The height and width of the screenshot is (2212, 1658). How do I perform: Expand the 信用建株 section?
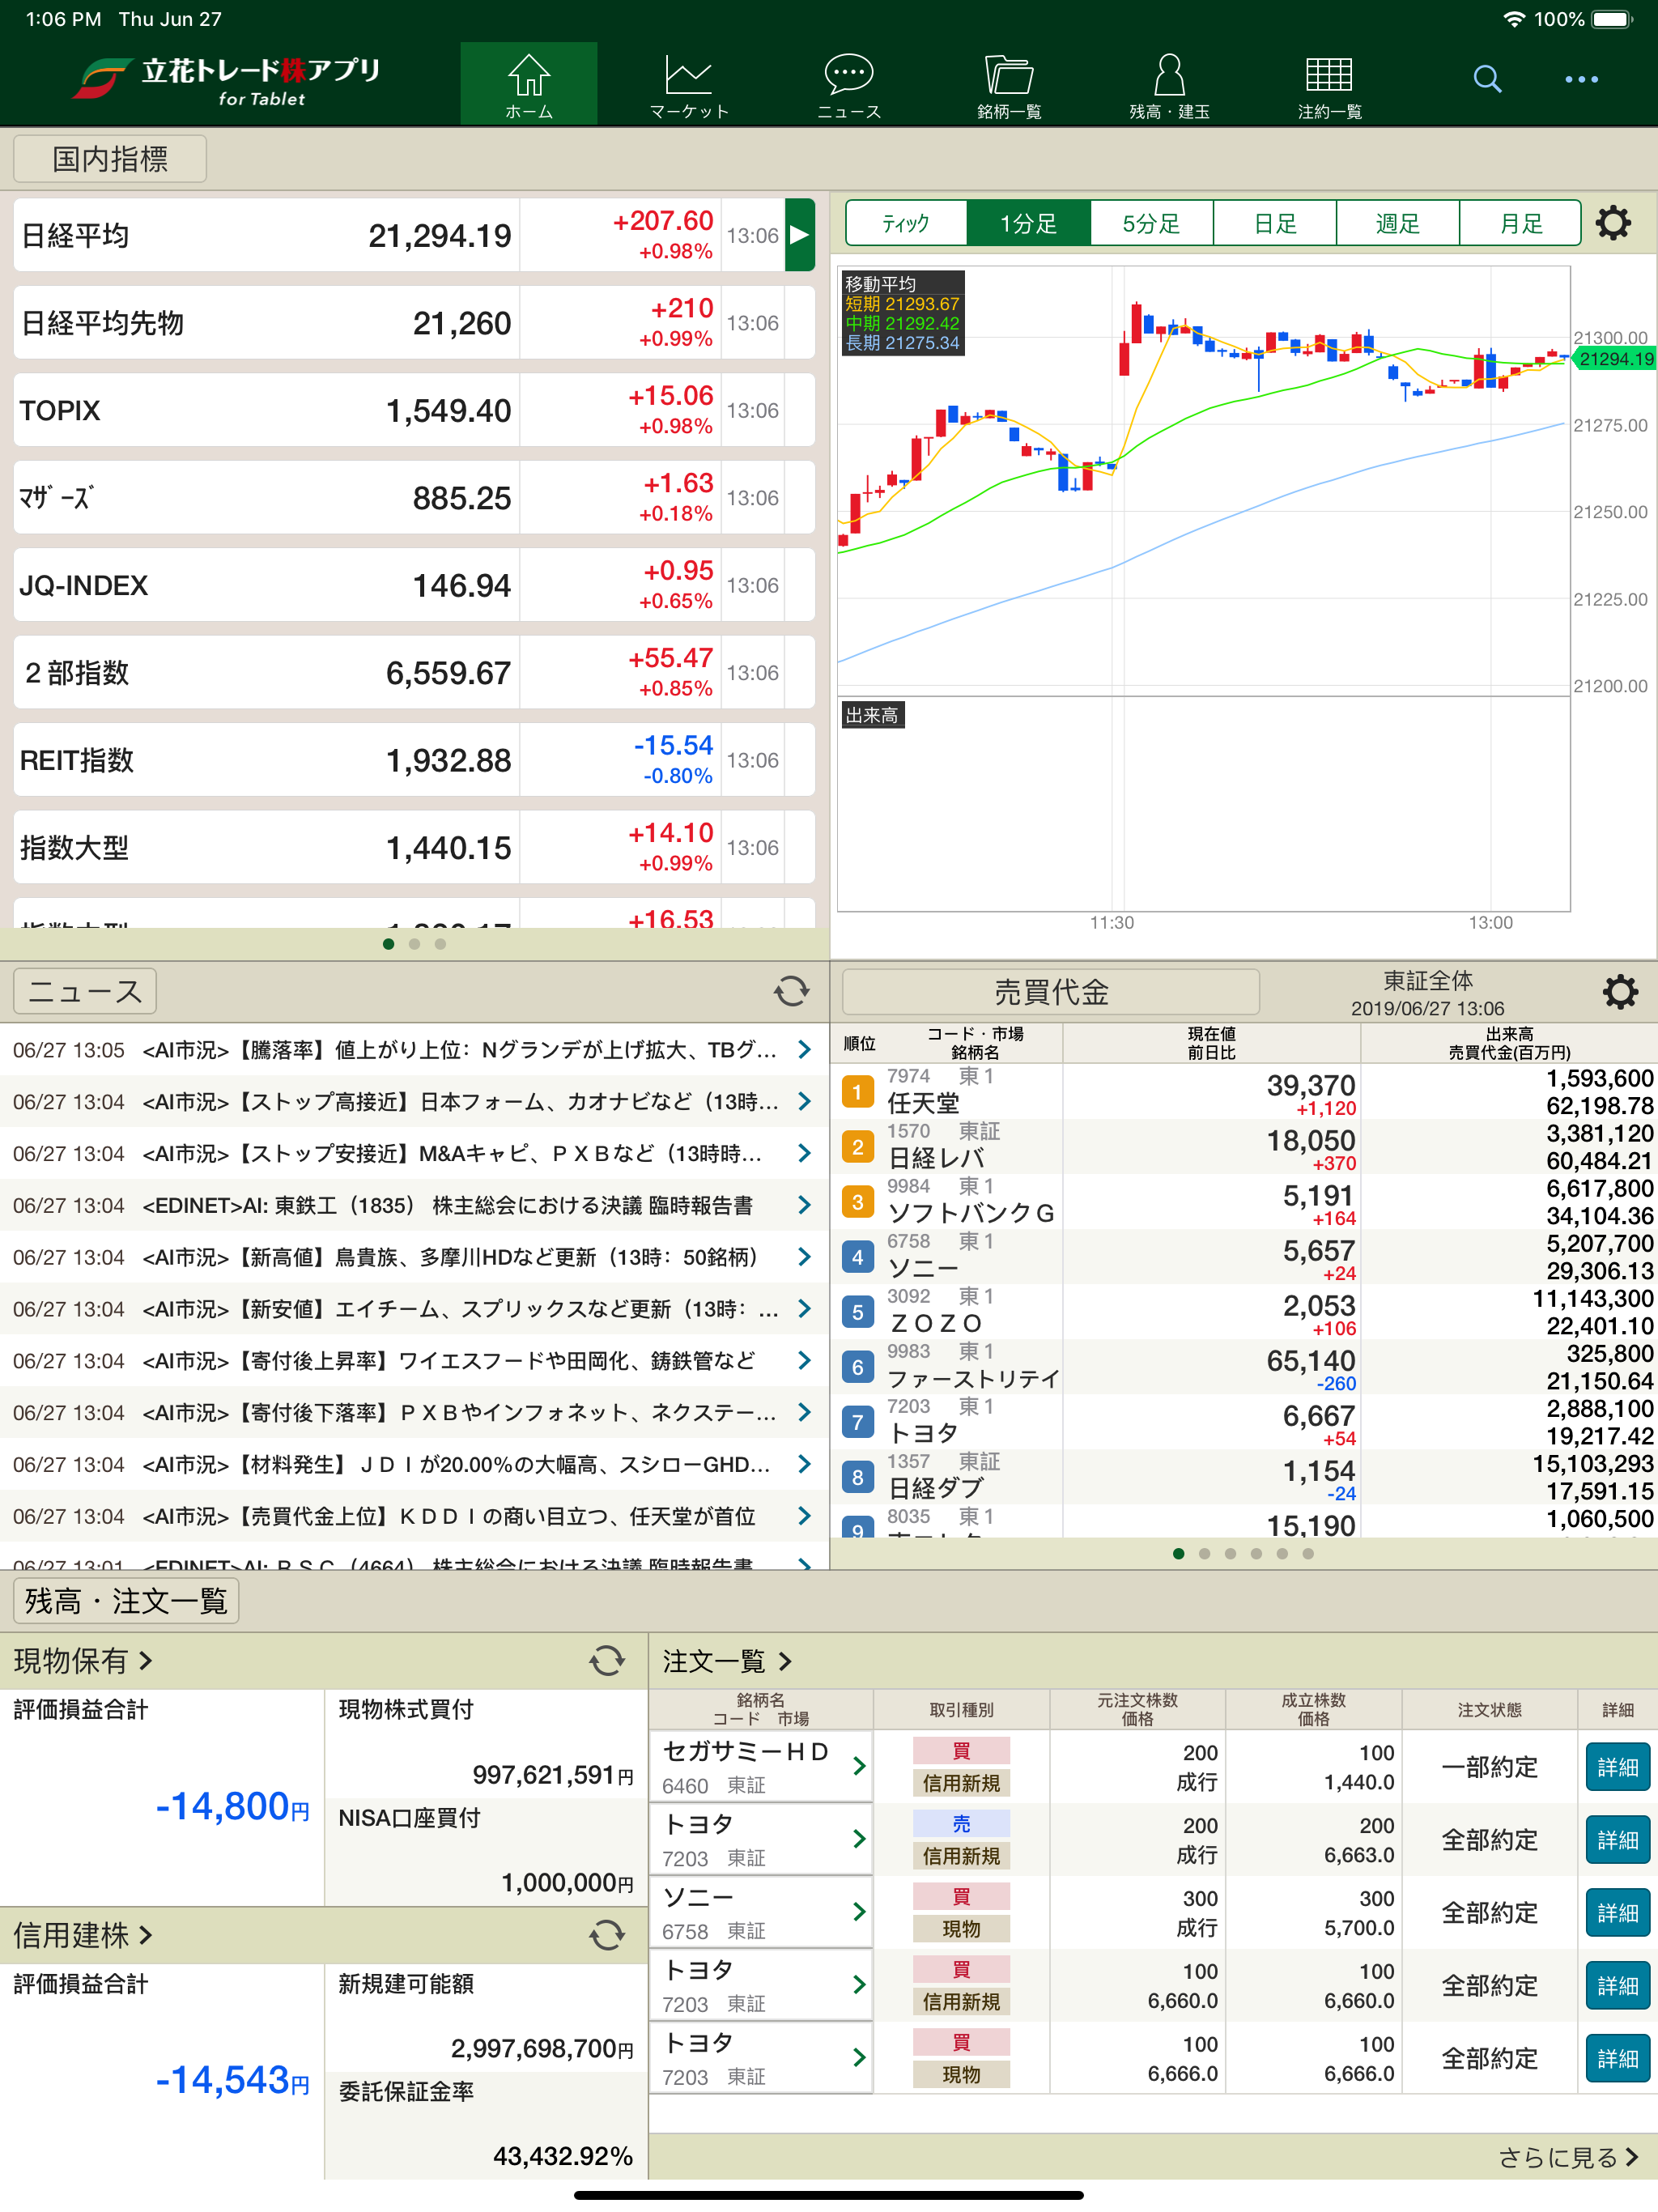[83, 1935]
